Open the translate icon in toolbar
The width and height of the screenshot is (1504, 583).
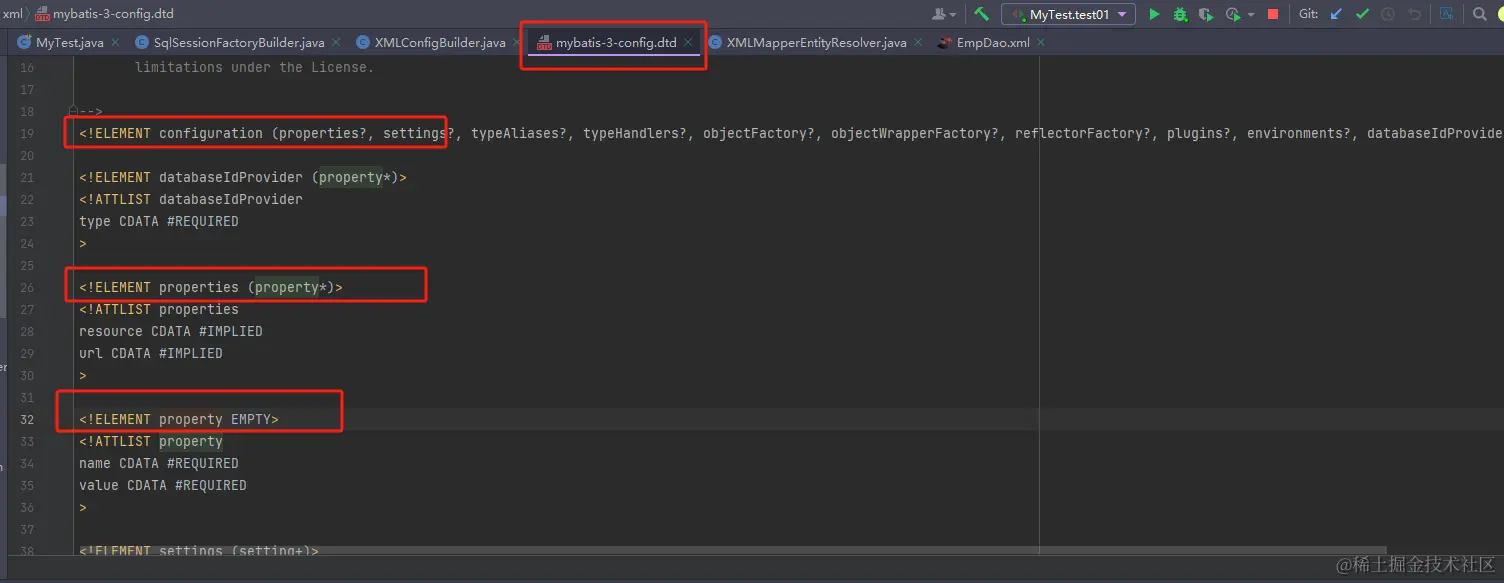1447,14
